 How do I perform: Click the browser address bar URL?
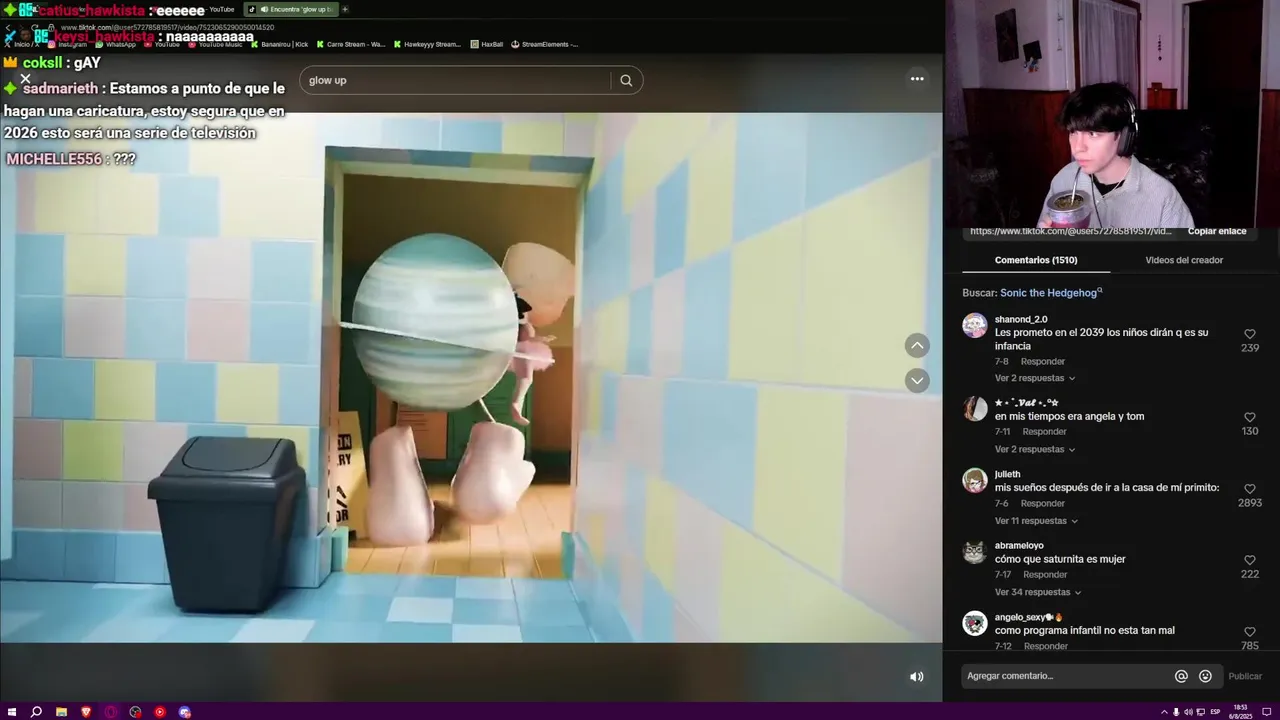click(x=167, y=27)
